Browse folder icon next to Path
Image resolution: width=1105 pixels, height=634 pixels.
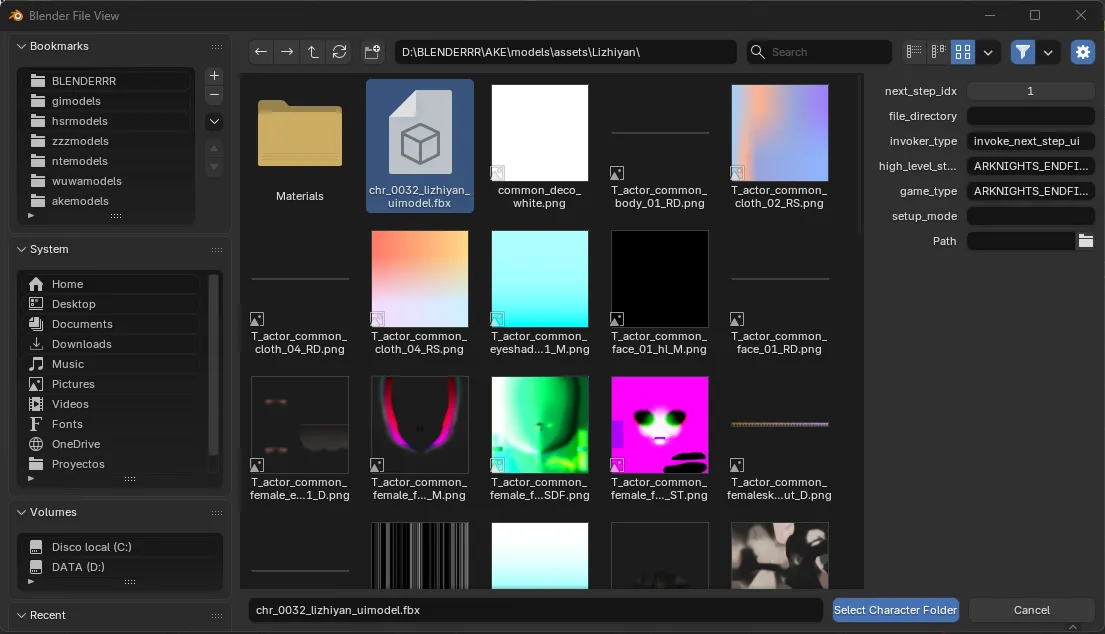pyautogui.click(x=1086, y=241)
